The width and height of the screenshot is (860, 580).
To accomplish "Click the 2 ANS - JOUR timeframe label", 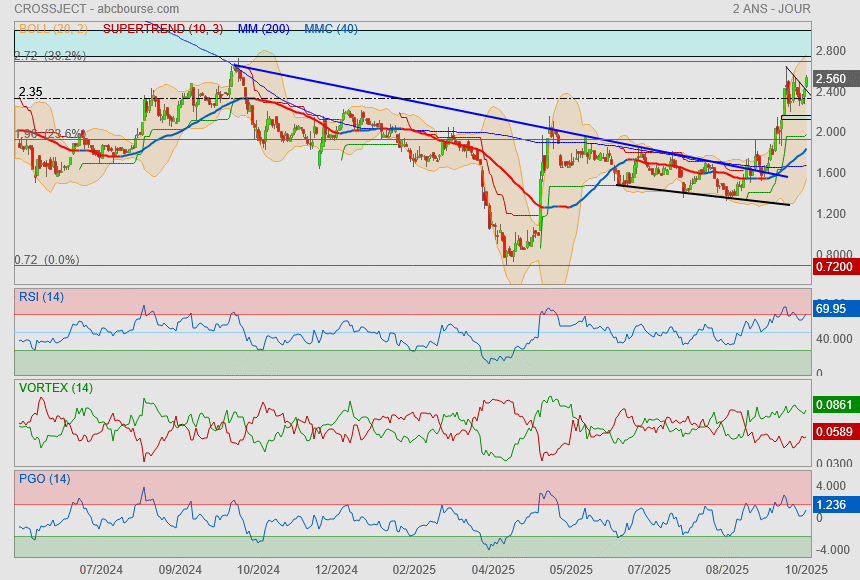I will 771,9.
